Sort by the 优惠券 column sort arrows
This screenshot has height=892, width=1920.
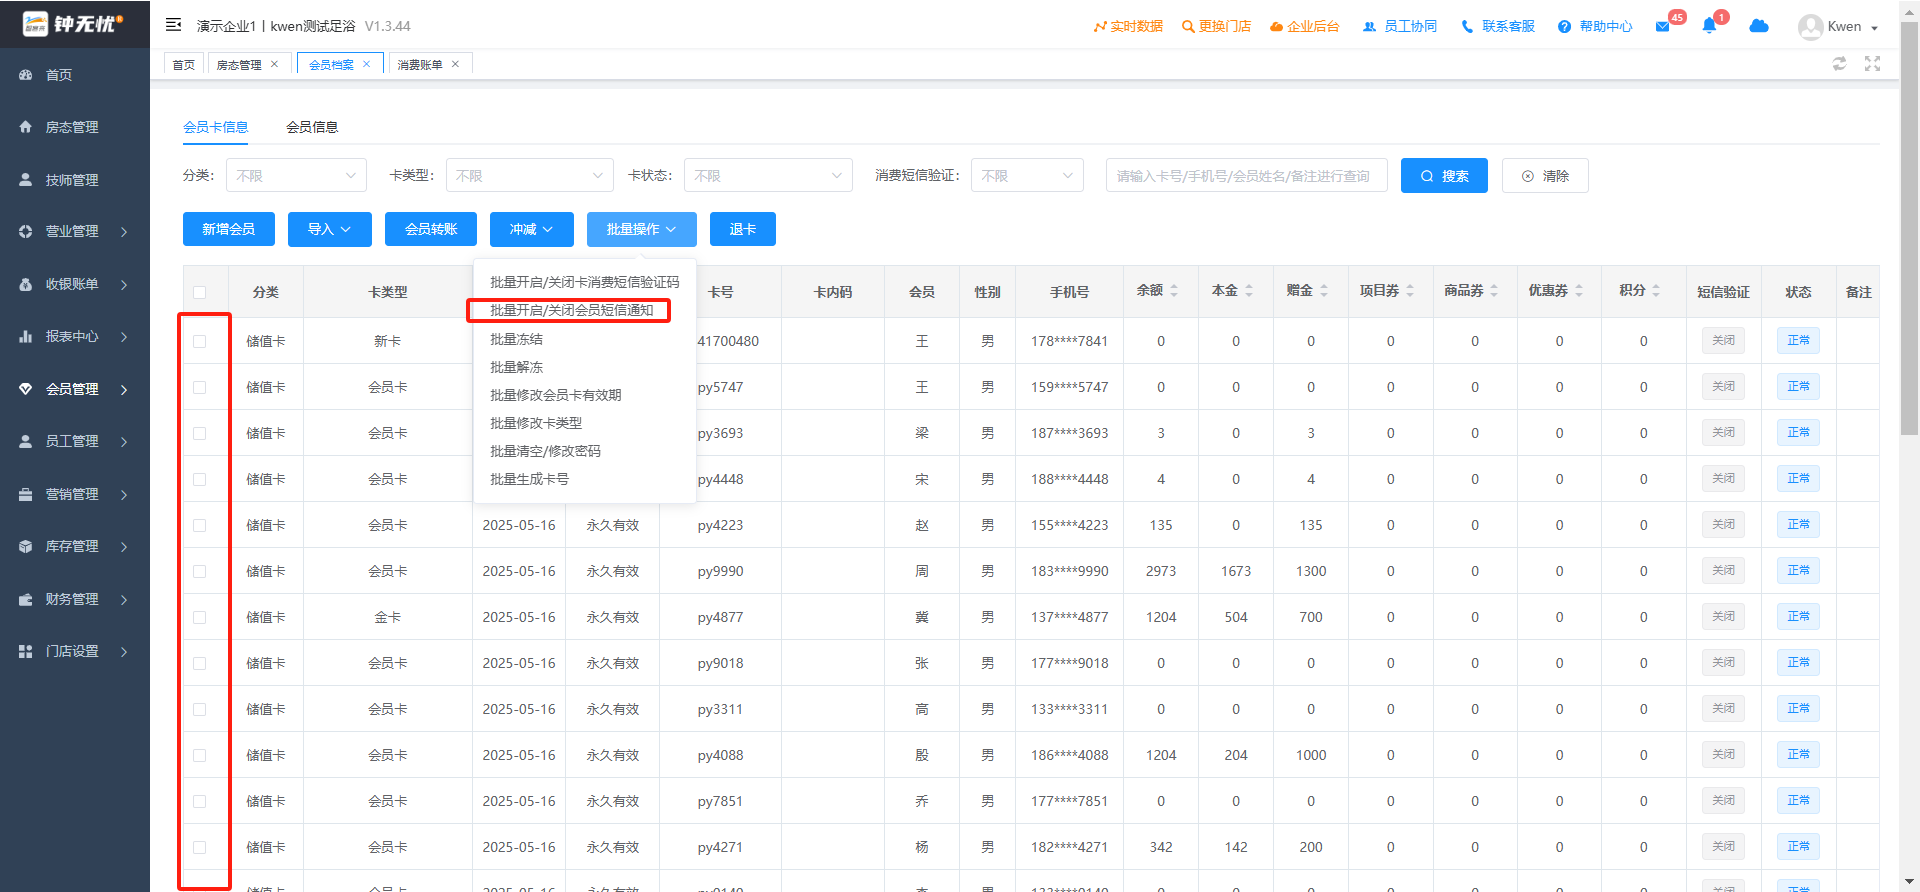(1579, 291)
